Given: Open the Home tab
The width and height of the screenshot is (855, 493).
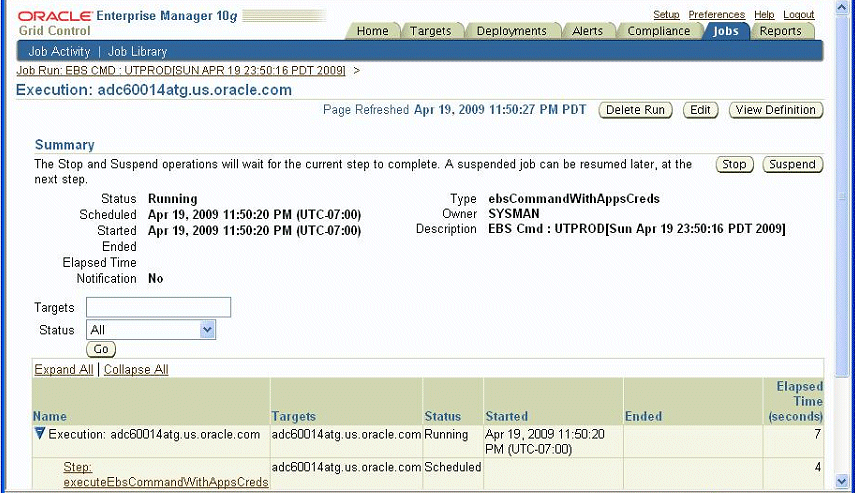Looking at the screenshot, I should pos(372,31).
